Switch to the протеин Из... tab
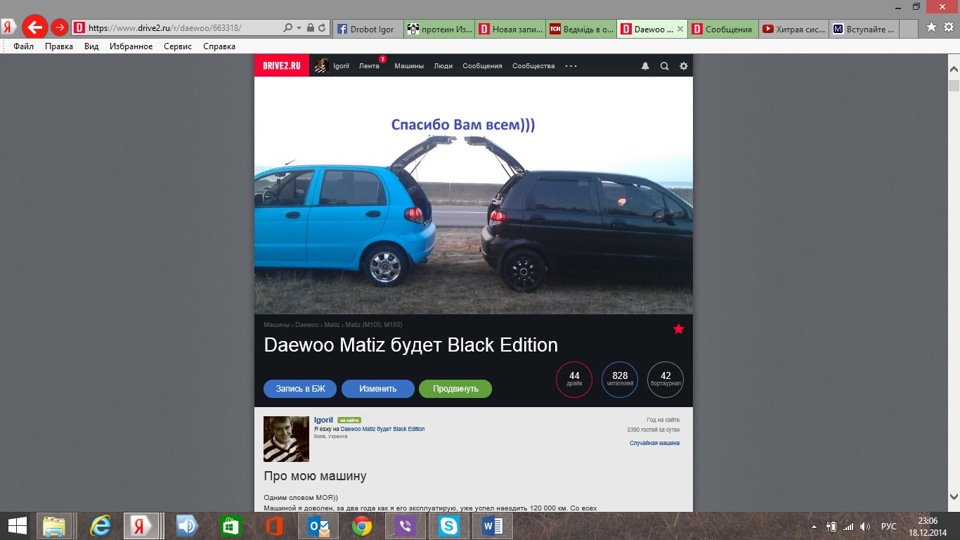The image size is (960, 540). [x=440, y=29]
